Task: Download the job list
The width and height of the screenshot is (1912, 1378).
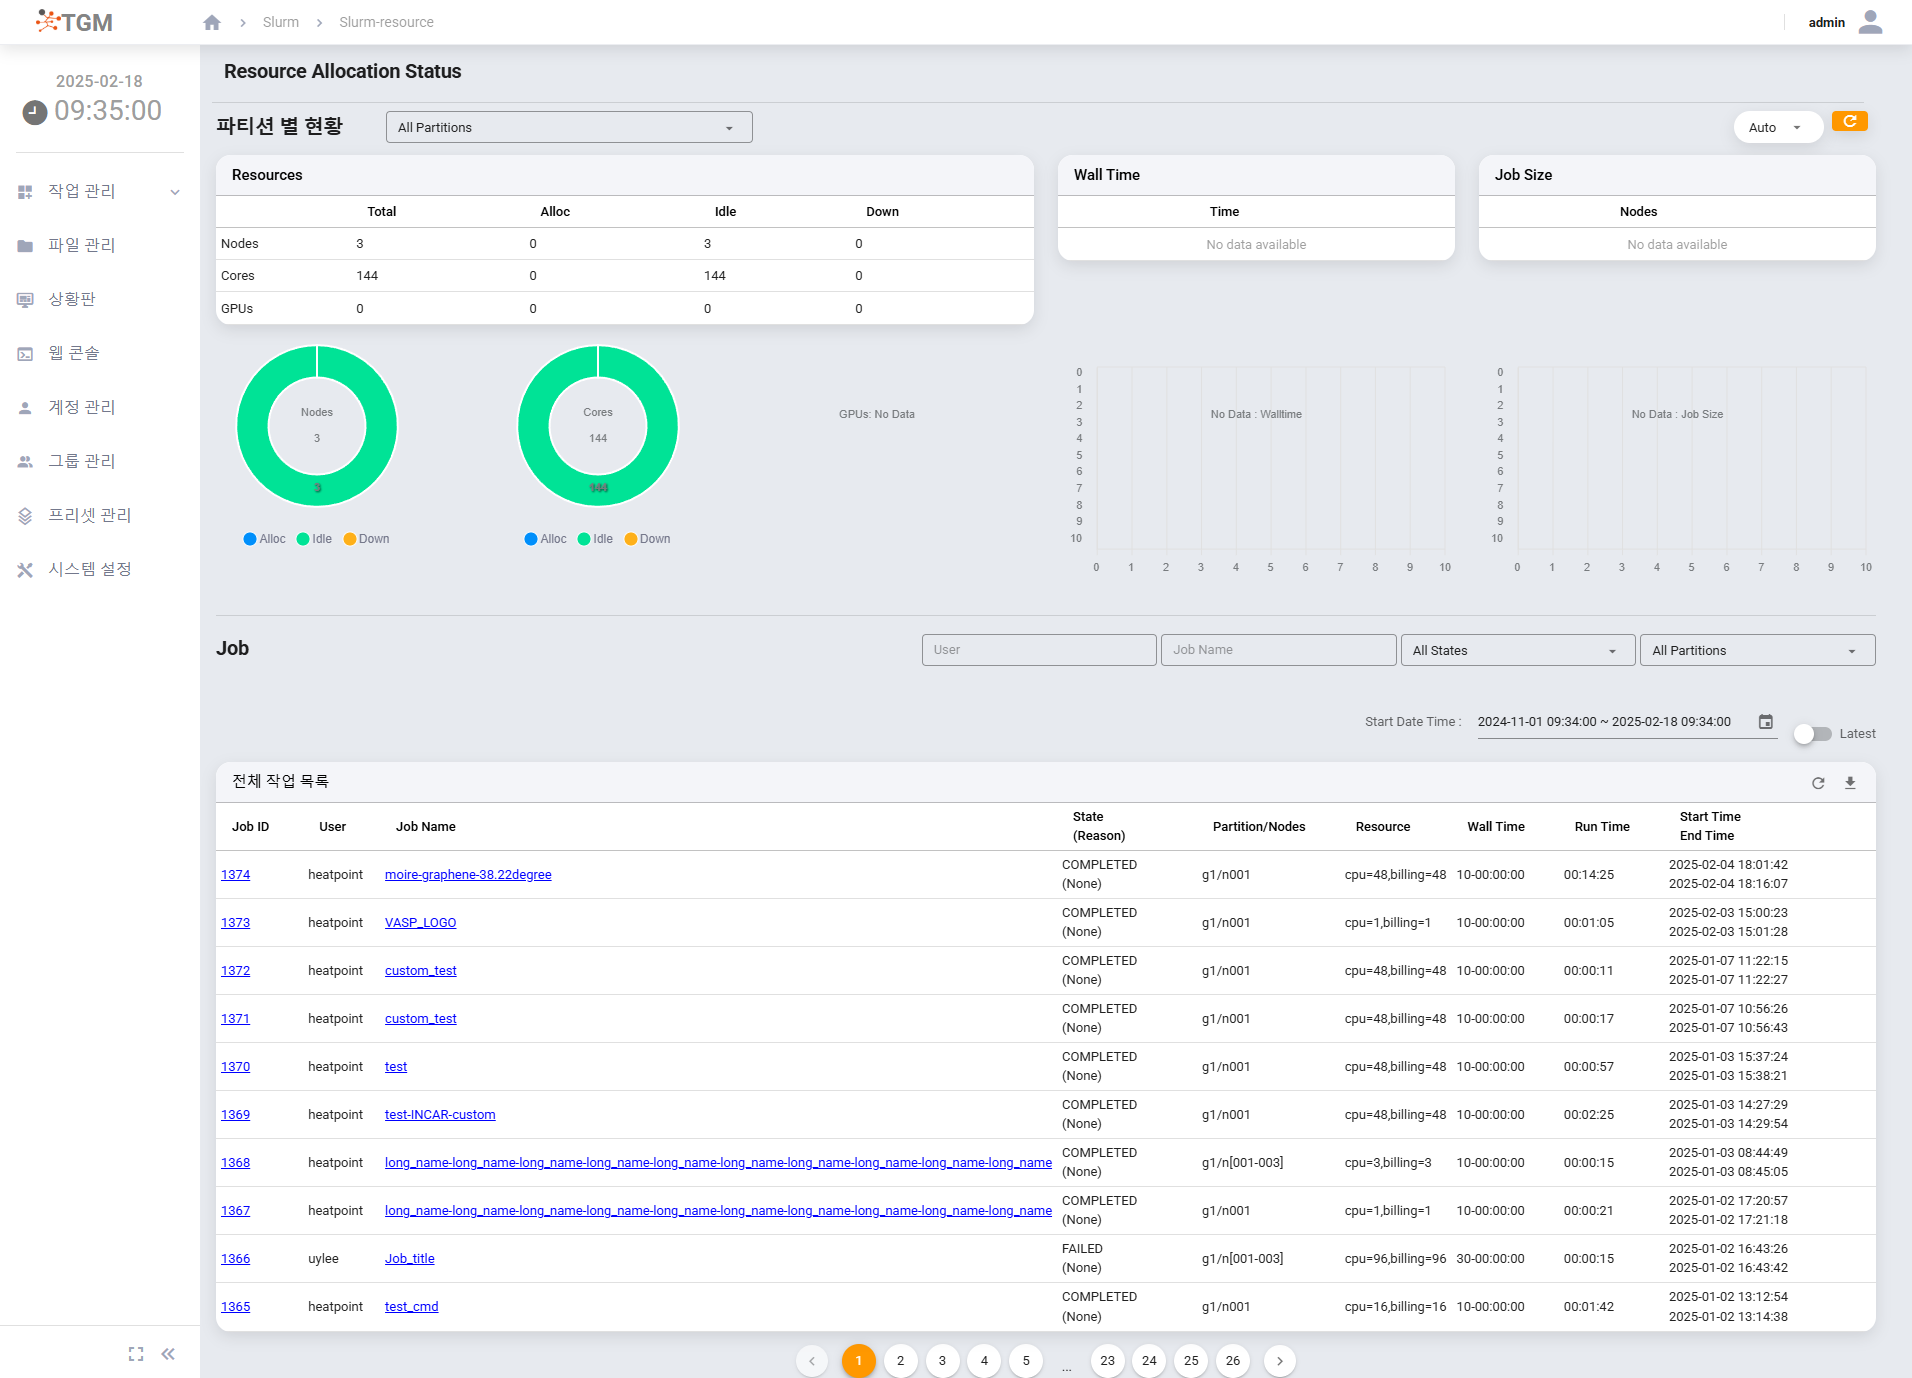Action: (x=1850, y=783)
